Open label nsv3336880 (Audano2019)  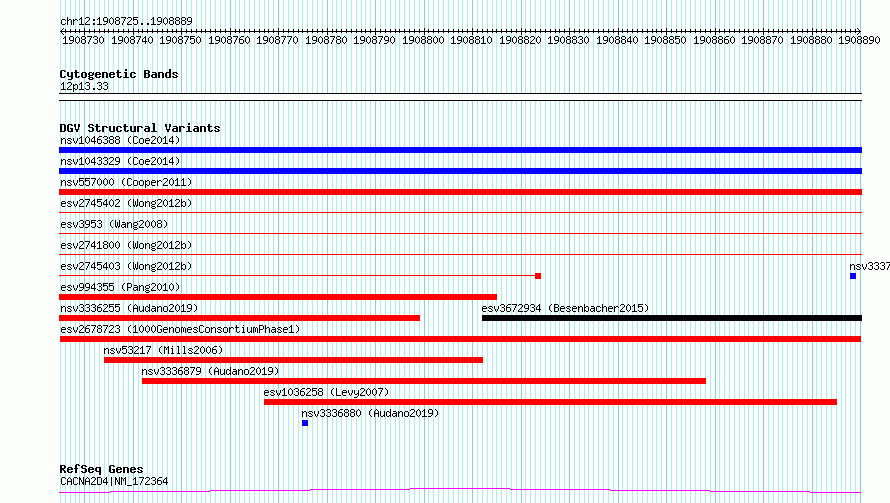tap(370, 413)
